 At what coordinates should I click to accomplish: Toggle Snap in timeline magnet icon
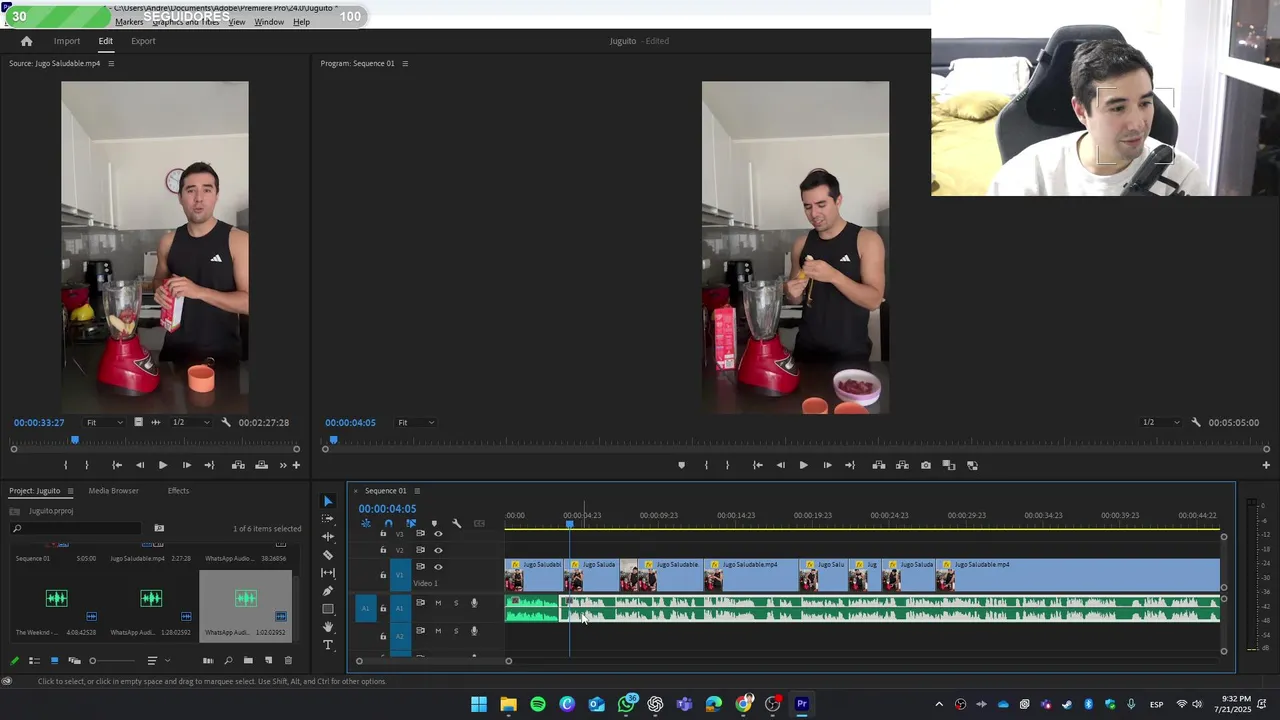[x=388, y=523]
